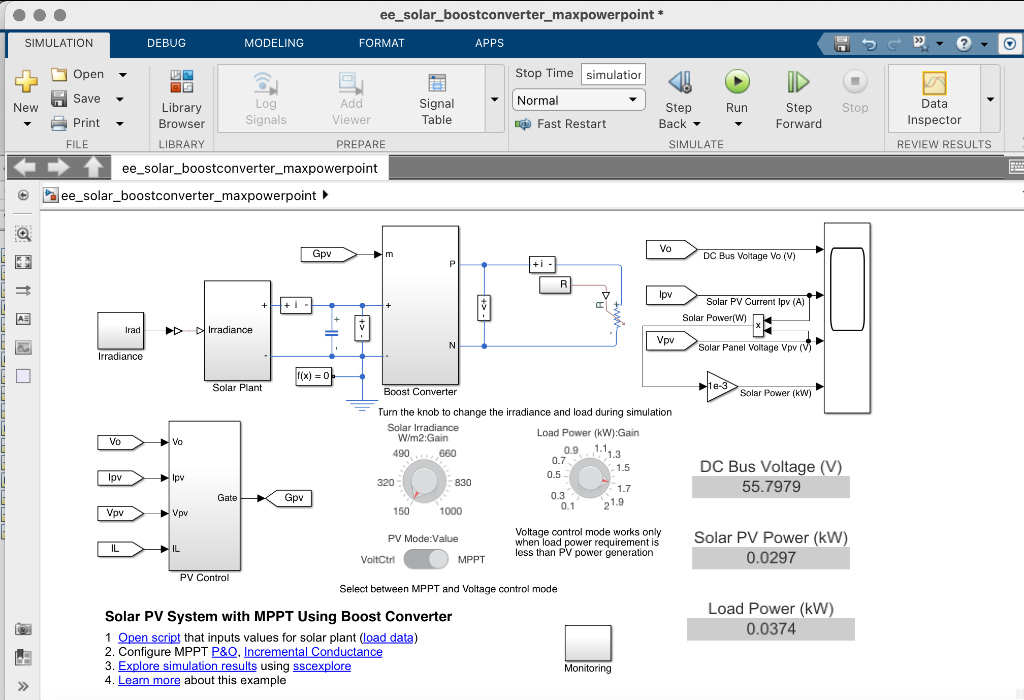Run the simulation
Image resolution: width=1024 pixels, height=700 pixels.
tap(737, 82)
